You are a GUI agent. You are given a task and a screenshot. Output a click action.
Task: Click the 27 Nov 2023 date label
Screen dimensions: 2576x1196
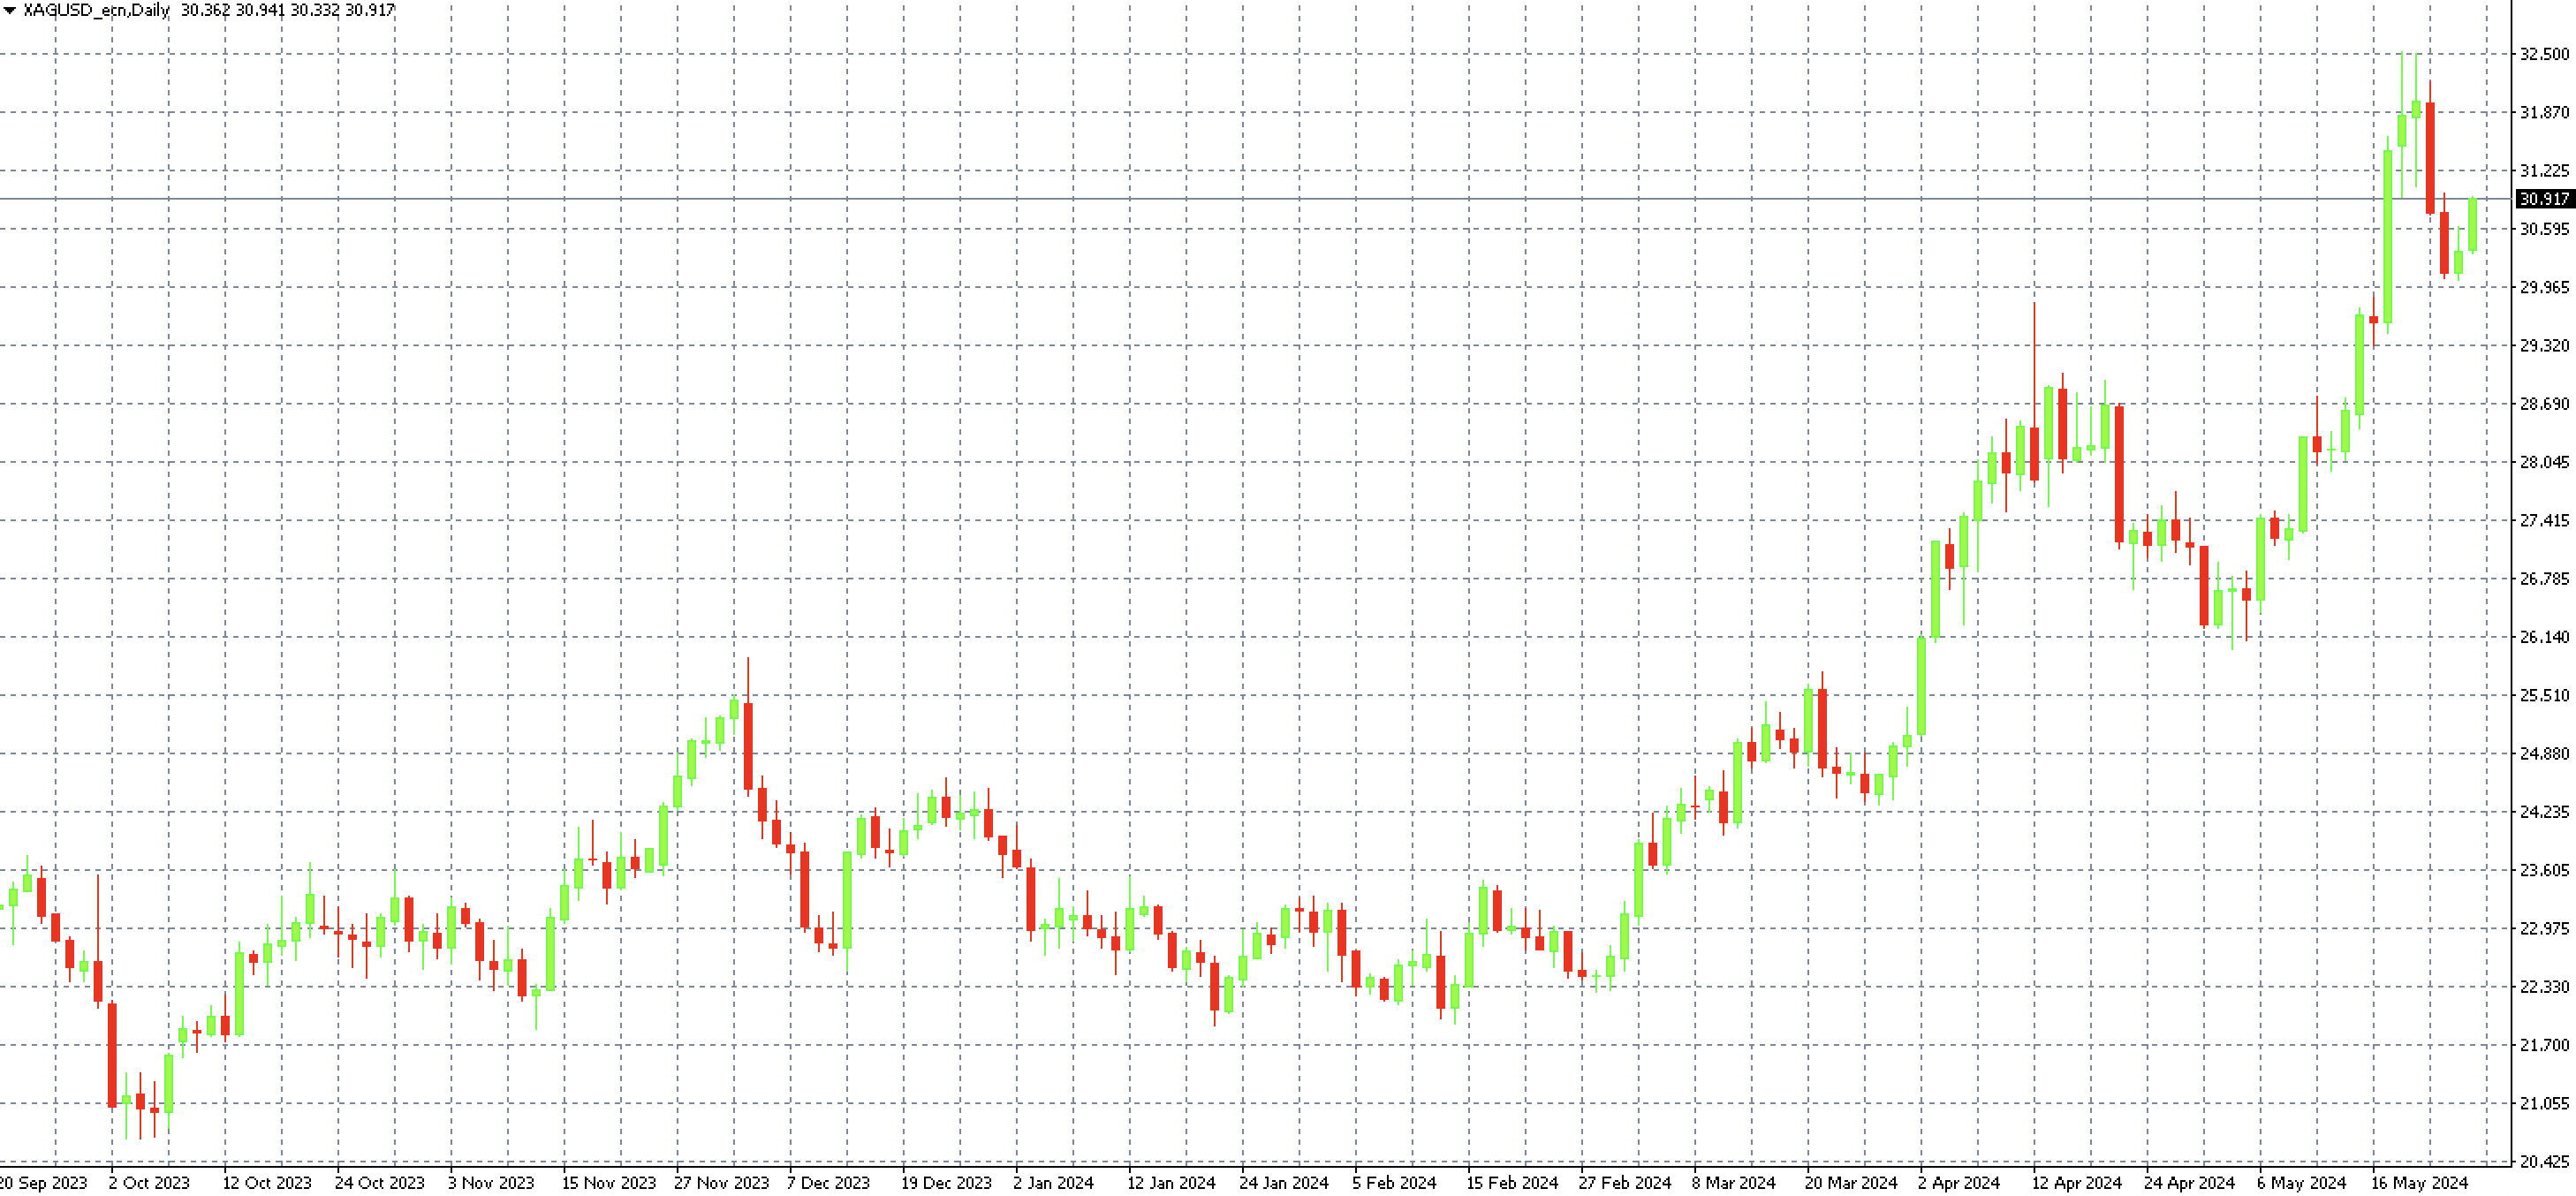pos(721,1182)
